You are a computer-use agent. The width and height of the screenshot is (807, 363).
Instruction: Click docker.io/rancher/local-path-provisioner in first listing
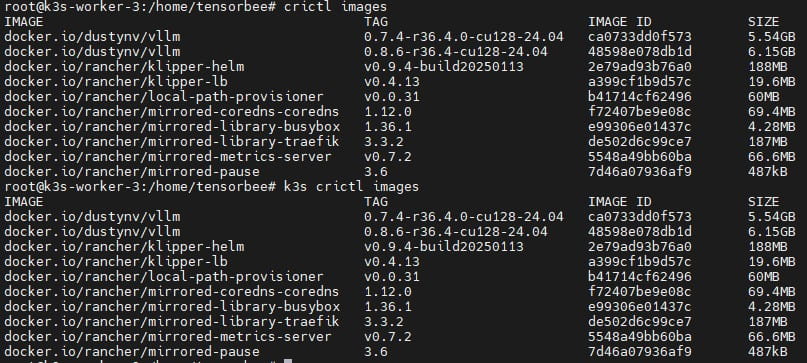pyautogui.click(x=164, y=97)
